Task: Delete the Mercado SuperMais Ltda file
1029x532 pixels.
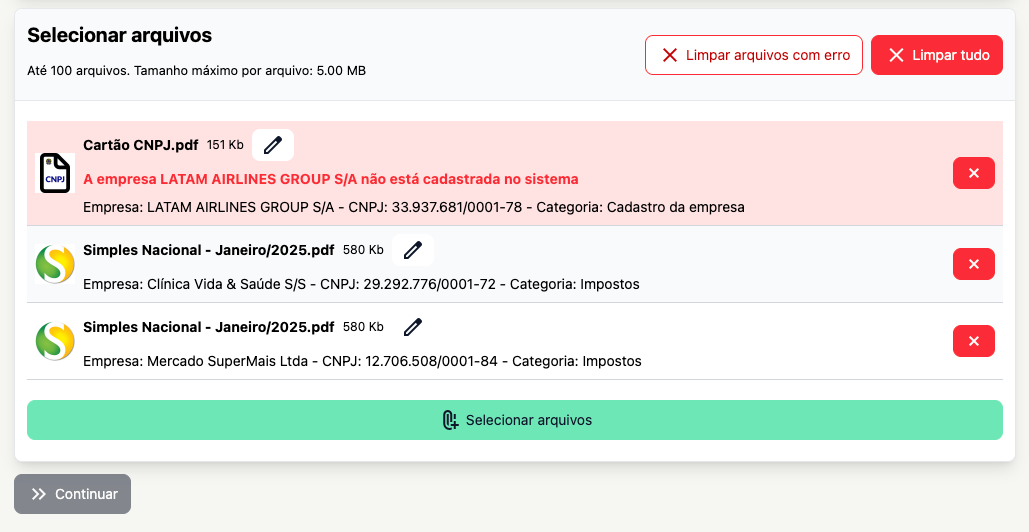Action: point(973,341)
